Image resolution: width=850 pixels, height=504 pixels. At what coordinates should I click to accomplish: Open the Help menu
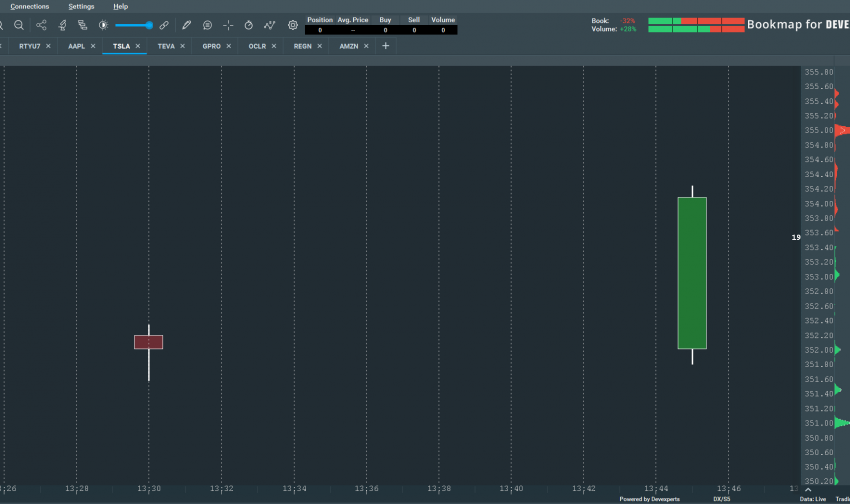click(120, 7)
